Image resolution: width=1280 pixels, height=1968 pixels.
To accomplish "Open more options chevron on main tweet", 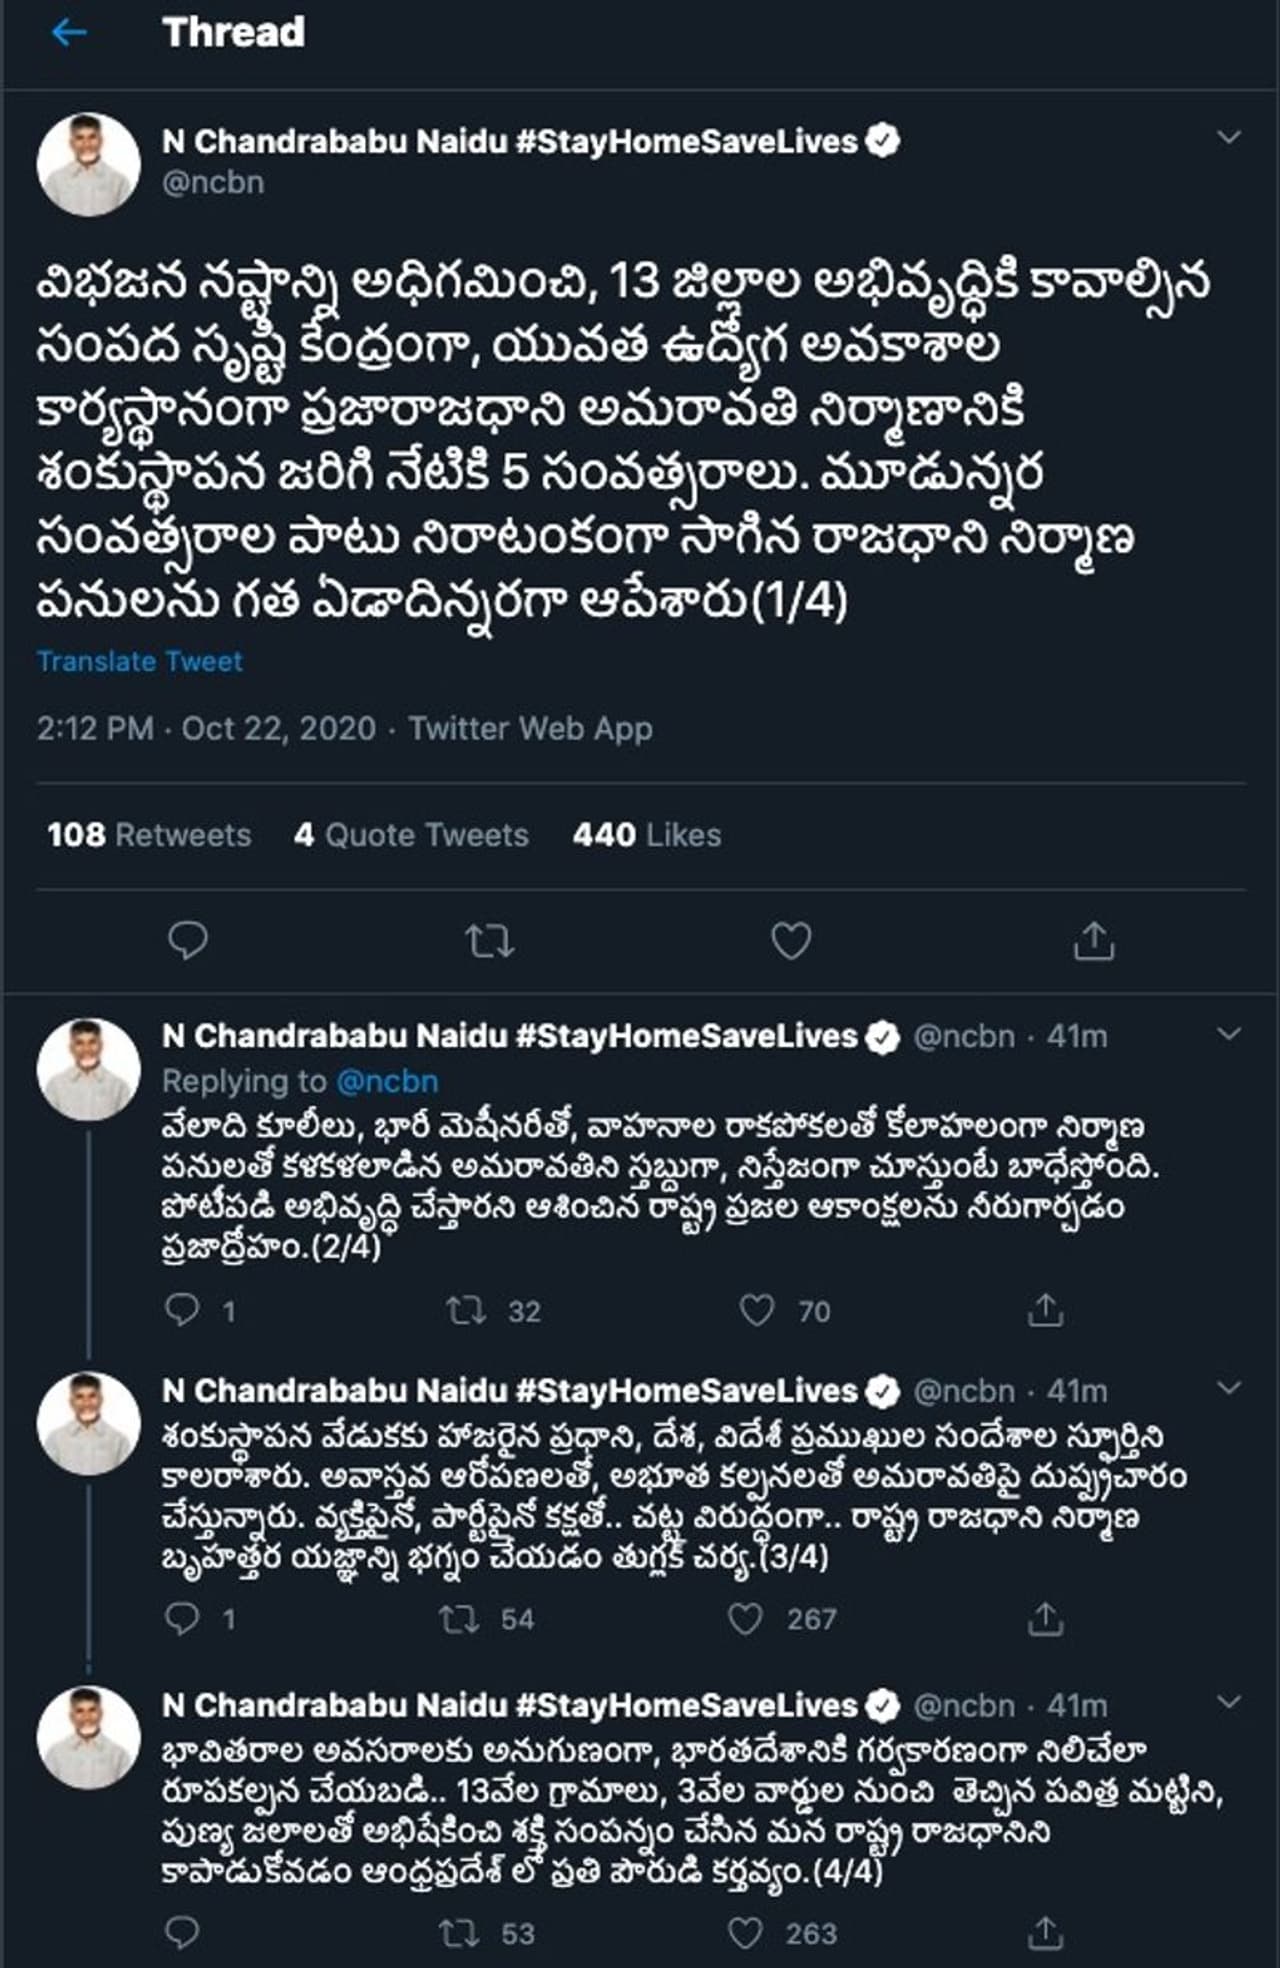I will pos(1229,137).
